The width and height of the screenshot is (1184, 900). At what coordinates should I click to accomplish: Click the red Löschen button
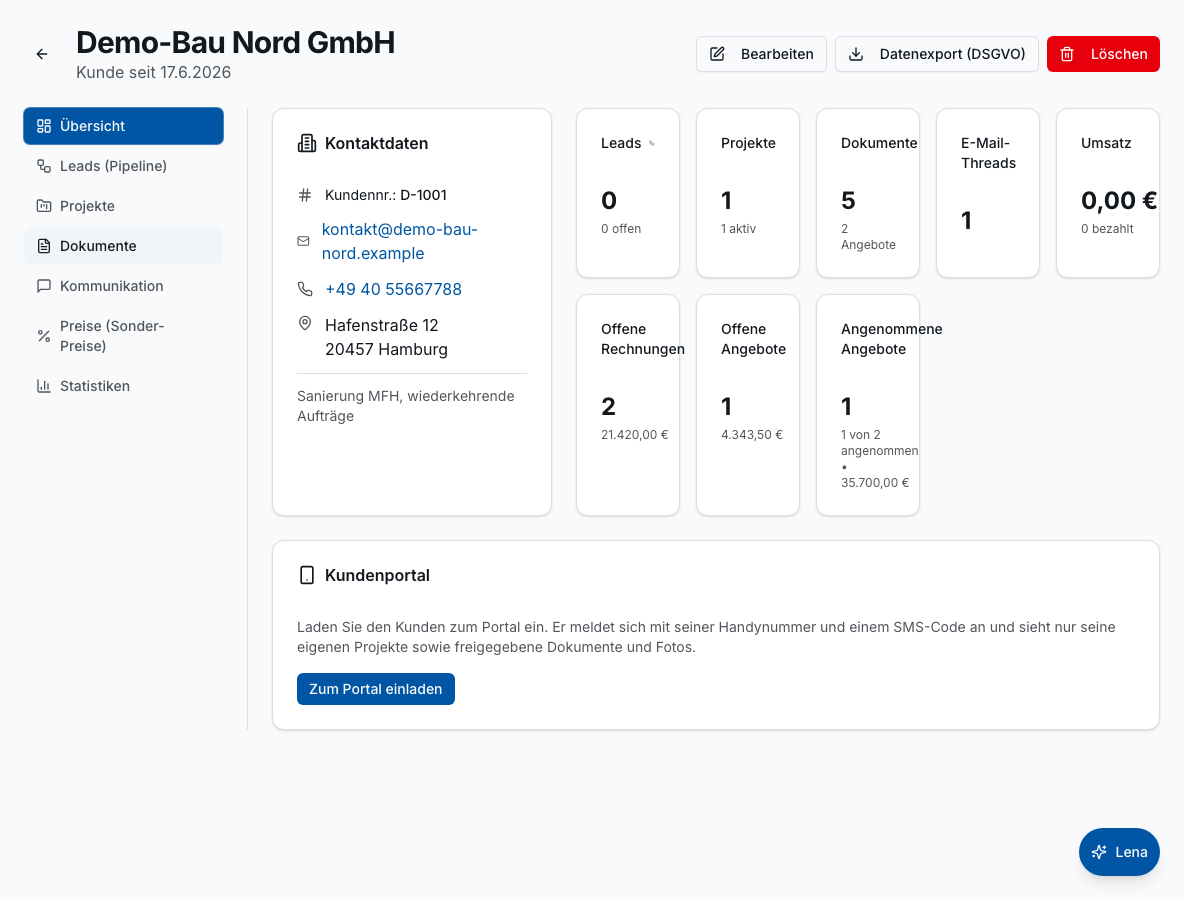coord(1103,54)
